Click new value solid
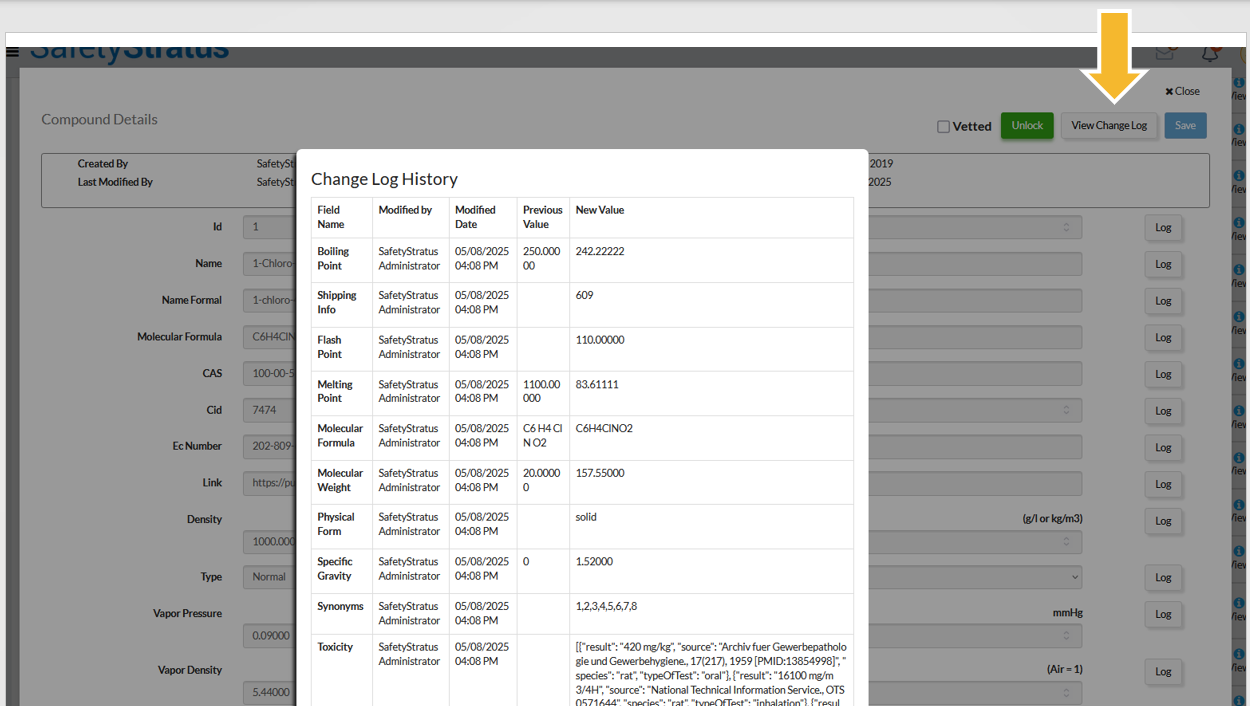Image resolution: width=1250 pixels, height=706 pixels. click(x=586, y=517)
